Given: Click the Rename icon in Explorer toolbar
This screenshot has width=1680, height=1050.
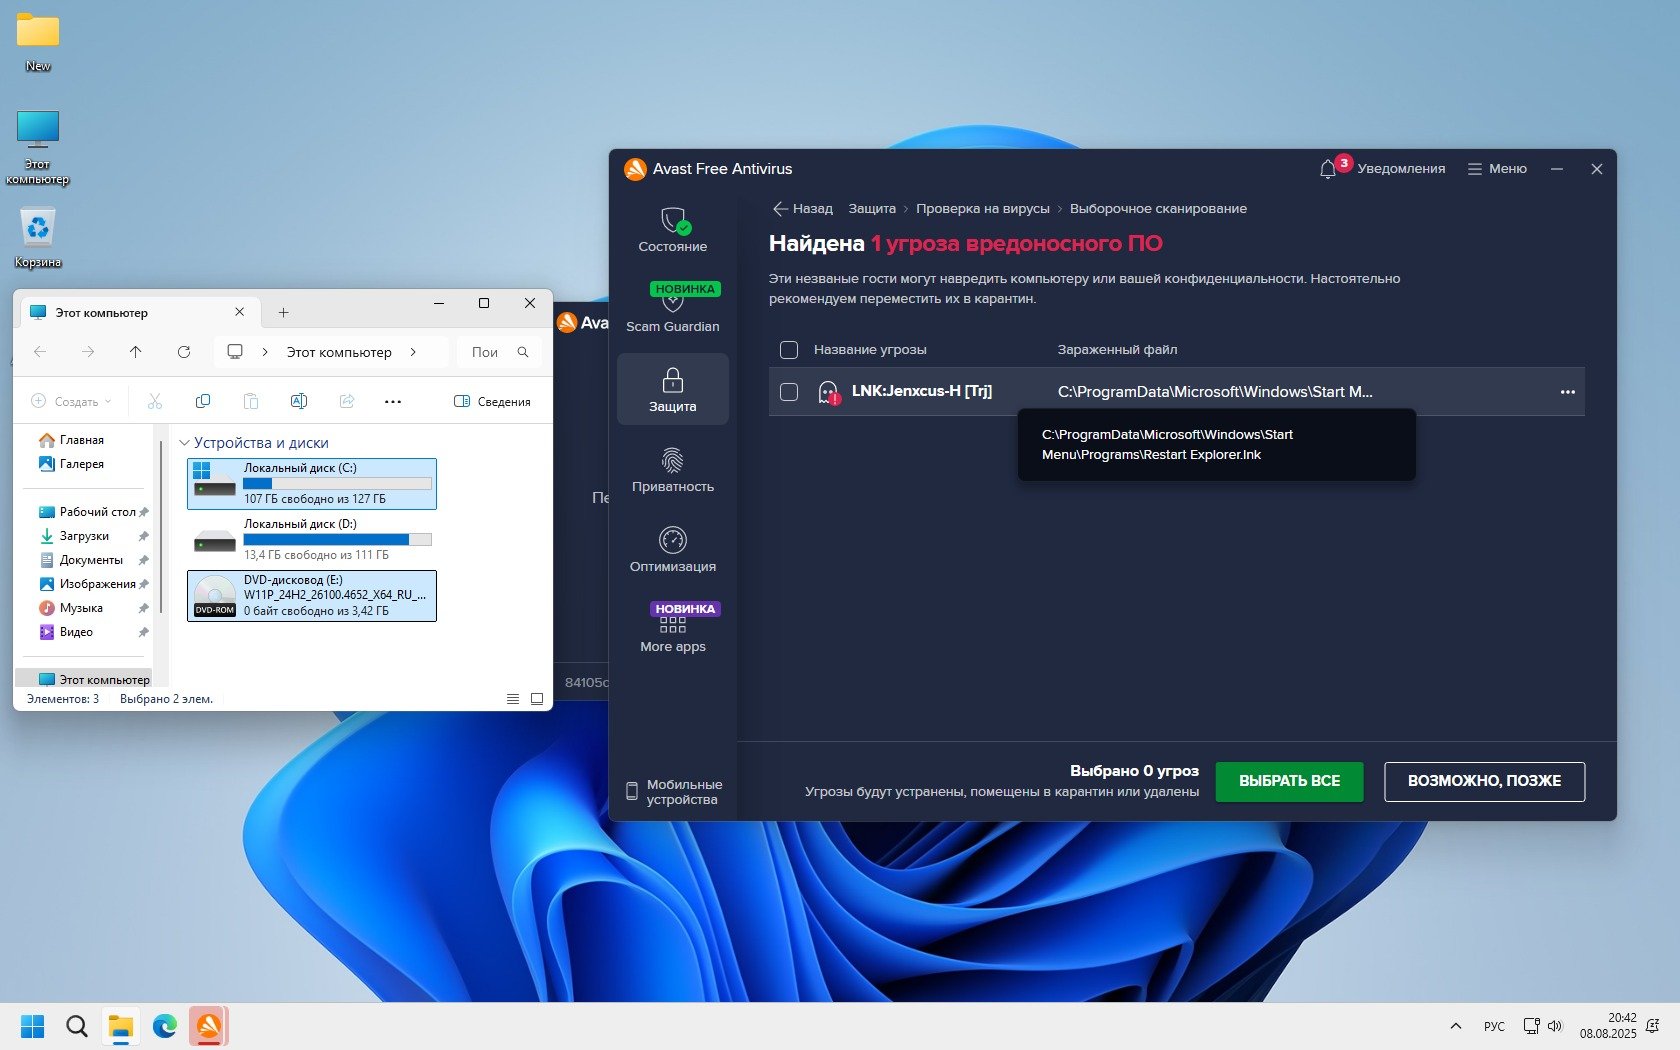Looking at the screenshot, I should (x=299, y=401).
